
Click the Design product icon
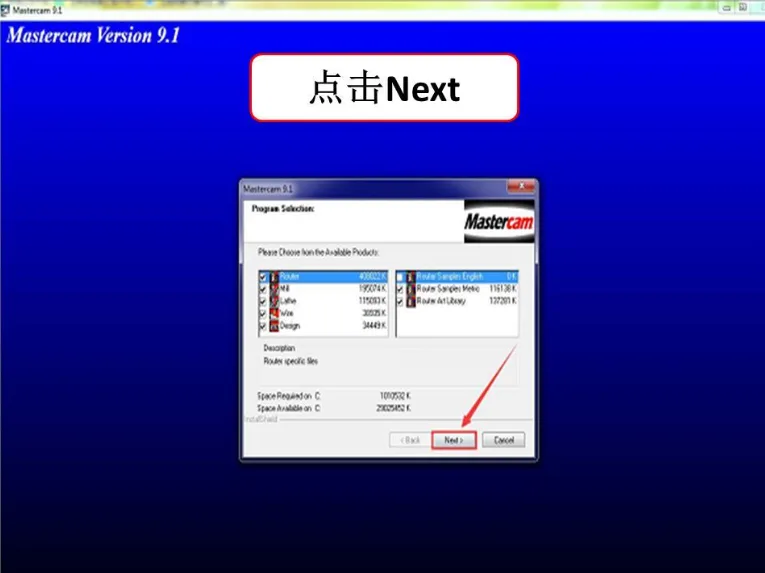274,326
